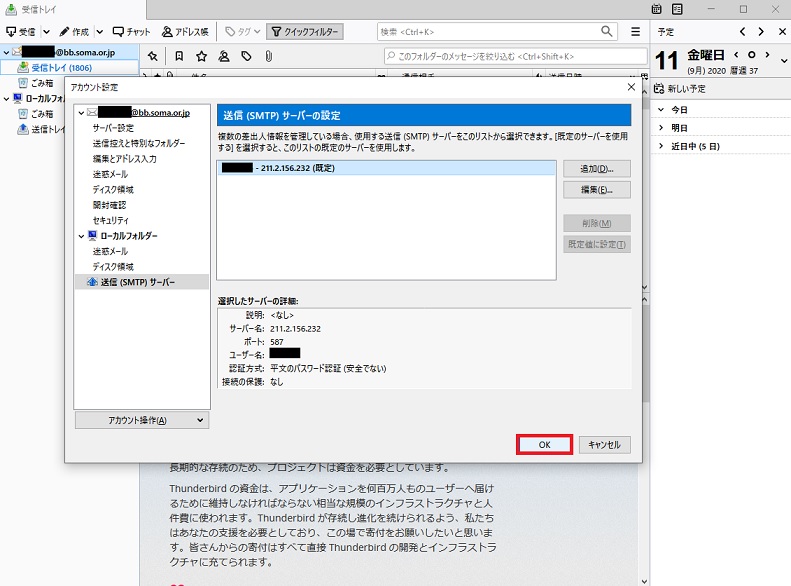This screenshot has width=791, height=586.
Task: Select 編集とアドレス入力 in tree
Action: coord(124,159)
